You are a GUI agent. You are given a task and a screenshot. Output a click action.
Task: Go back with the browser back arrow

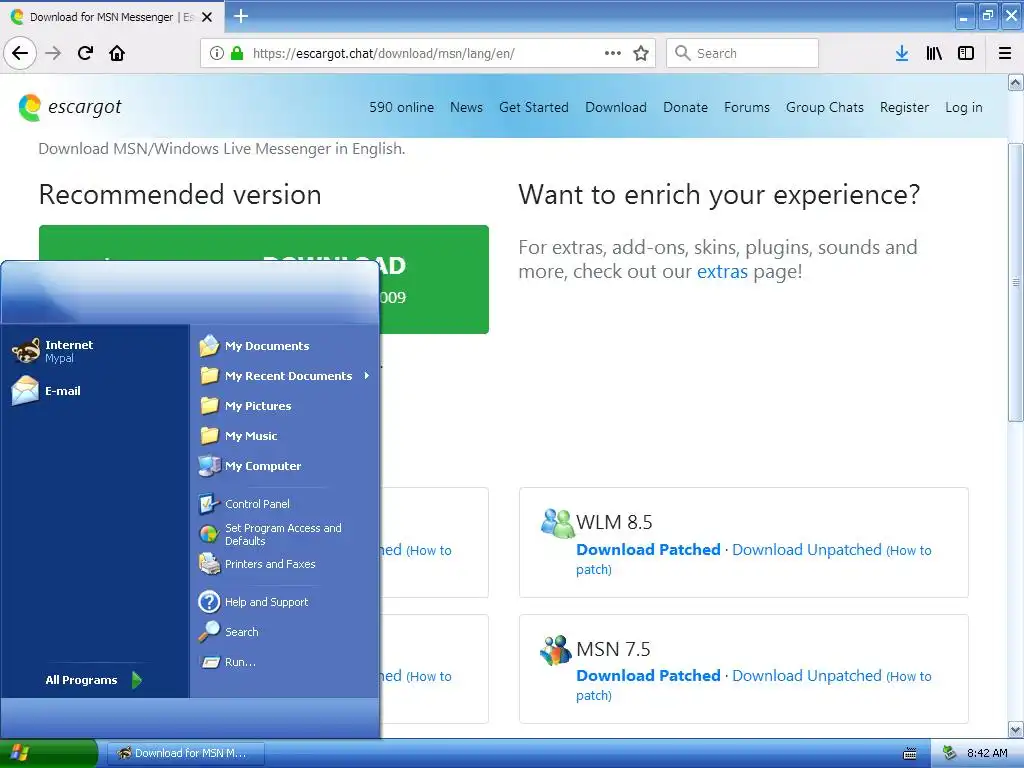[x=20, y=53]
